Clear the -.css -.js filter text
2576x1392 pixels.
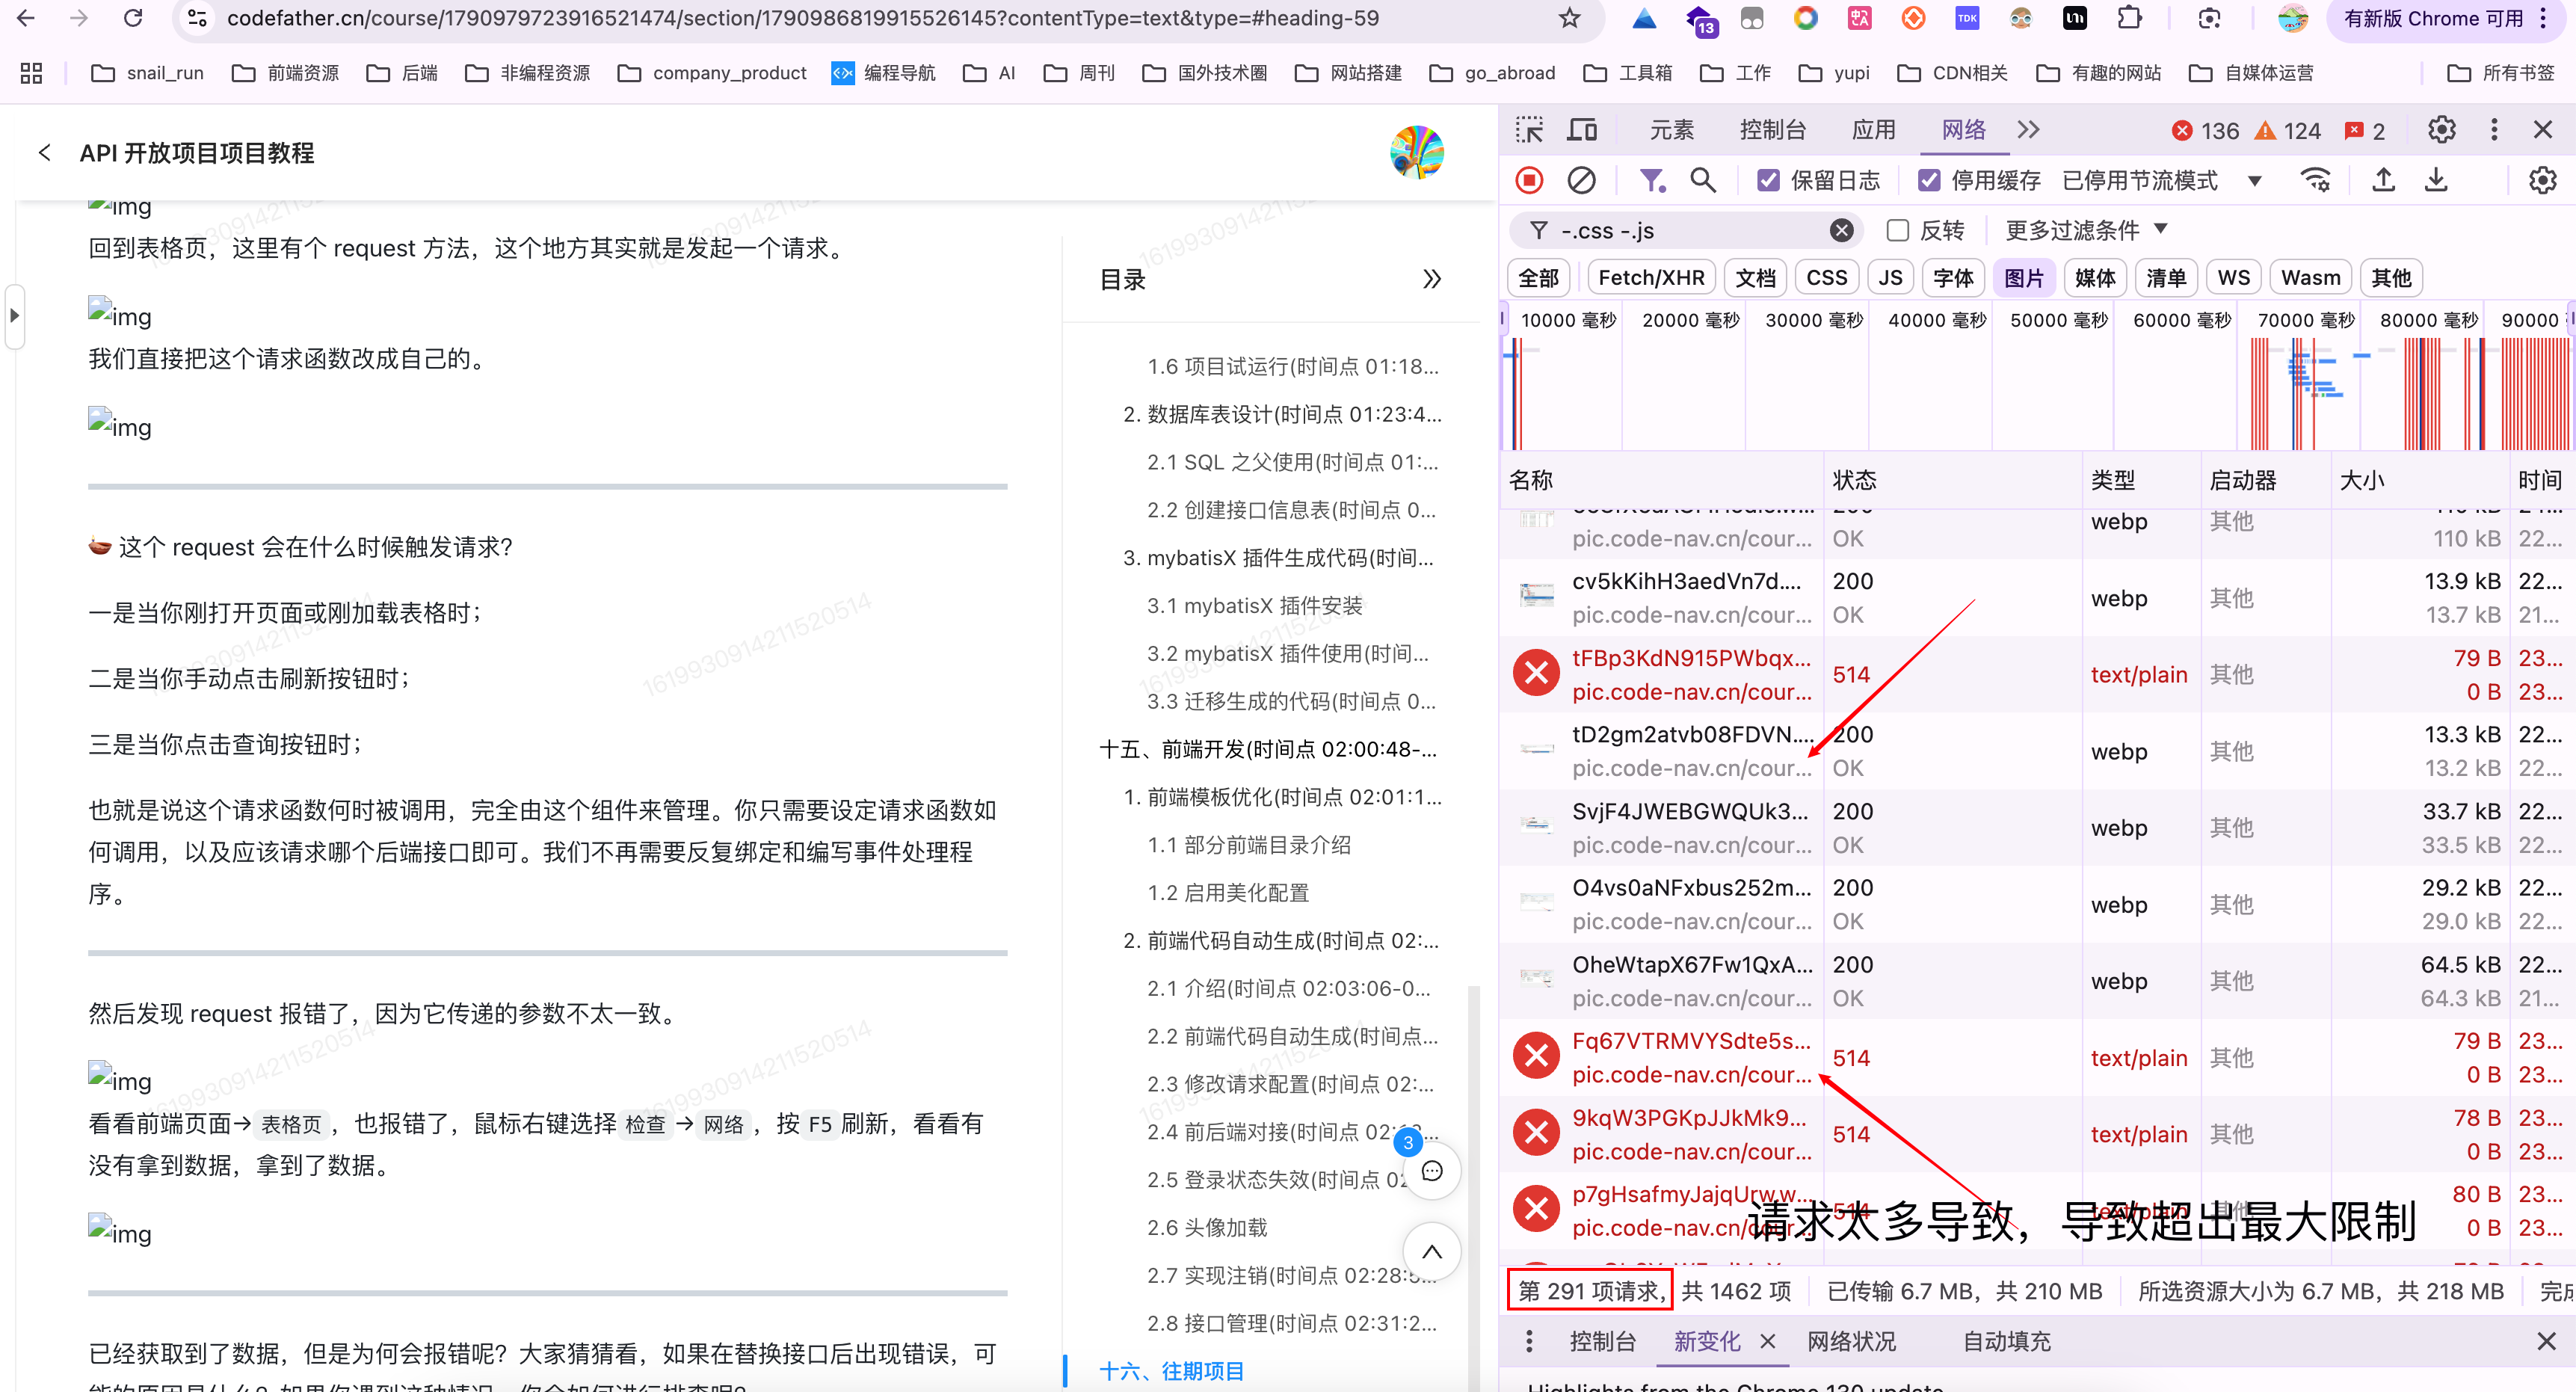coord(1841,231)
